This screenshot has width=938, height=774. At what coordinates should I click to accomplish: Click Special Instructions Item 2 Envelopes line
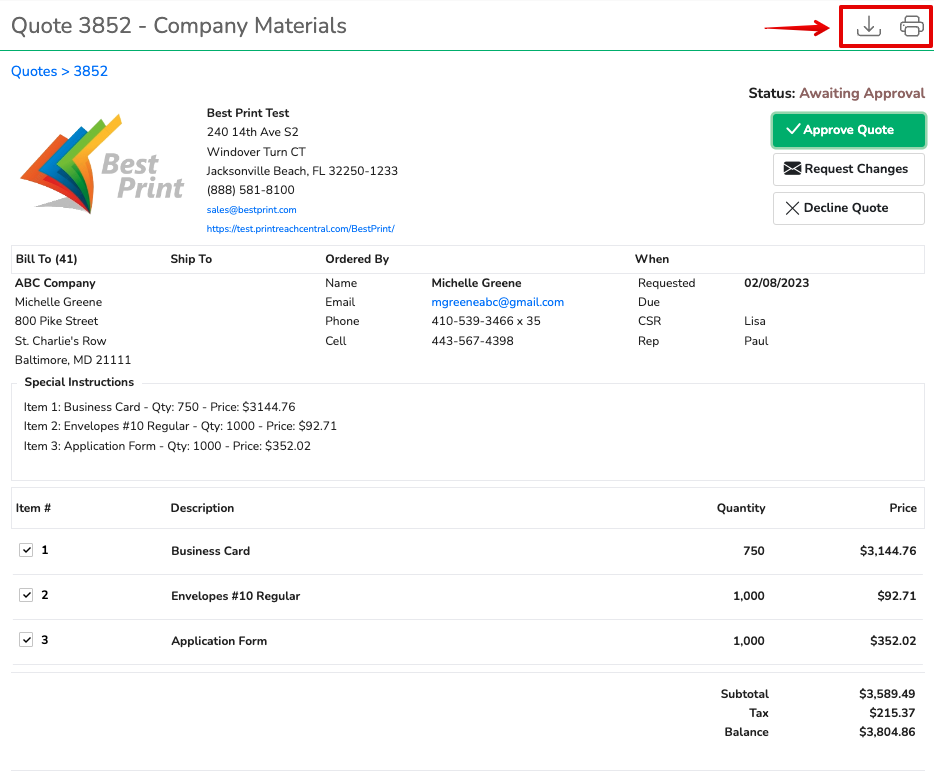coord(180,426)
